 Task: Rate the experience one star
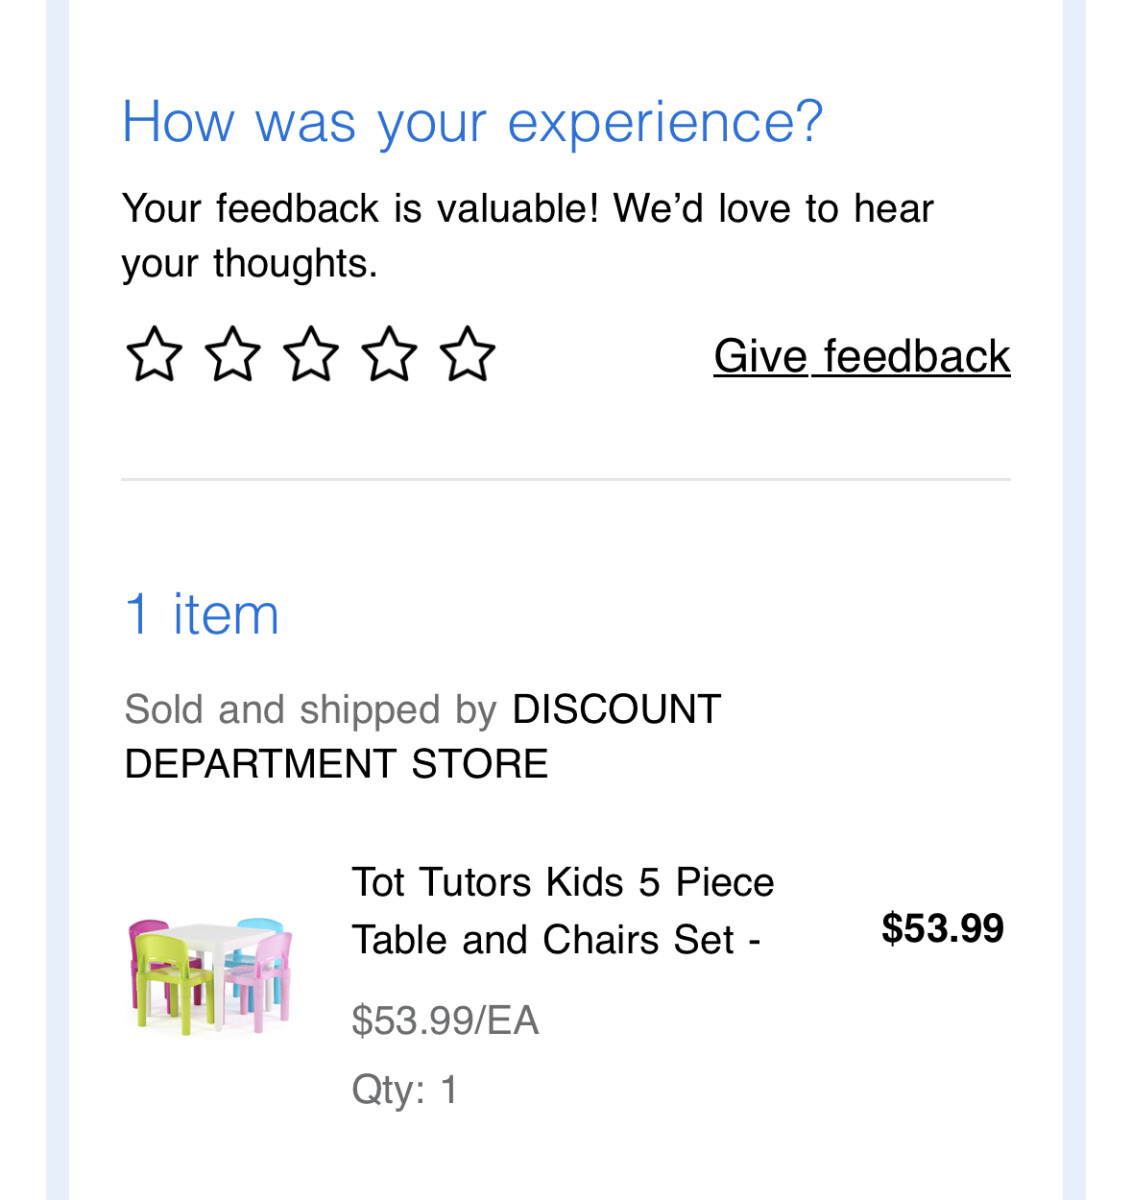(x=154, y=355)
